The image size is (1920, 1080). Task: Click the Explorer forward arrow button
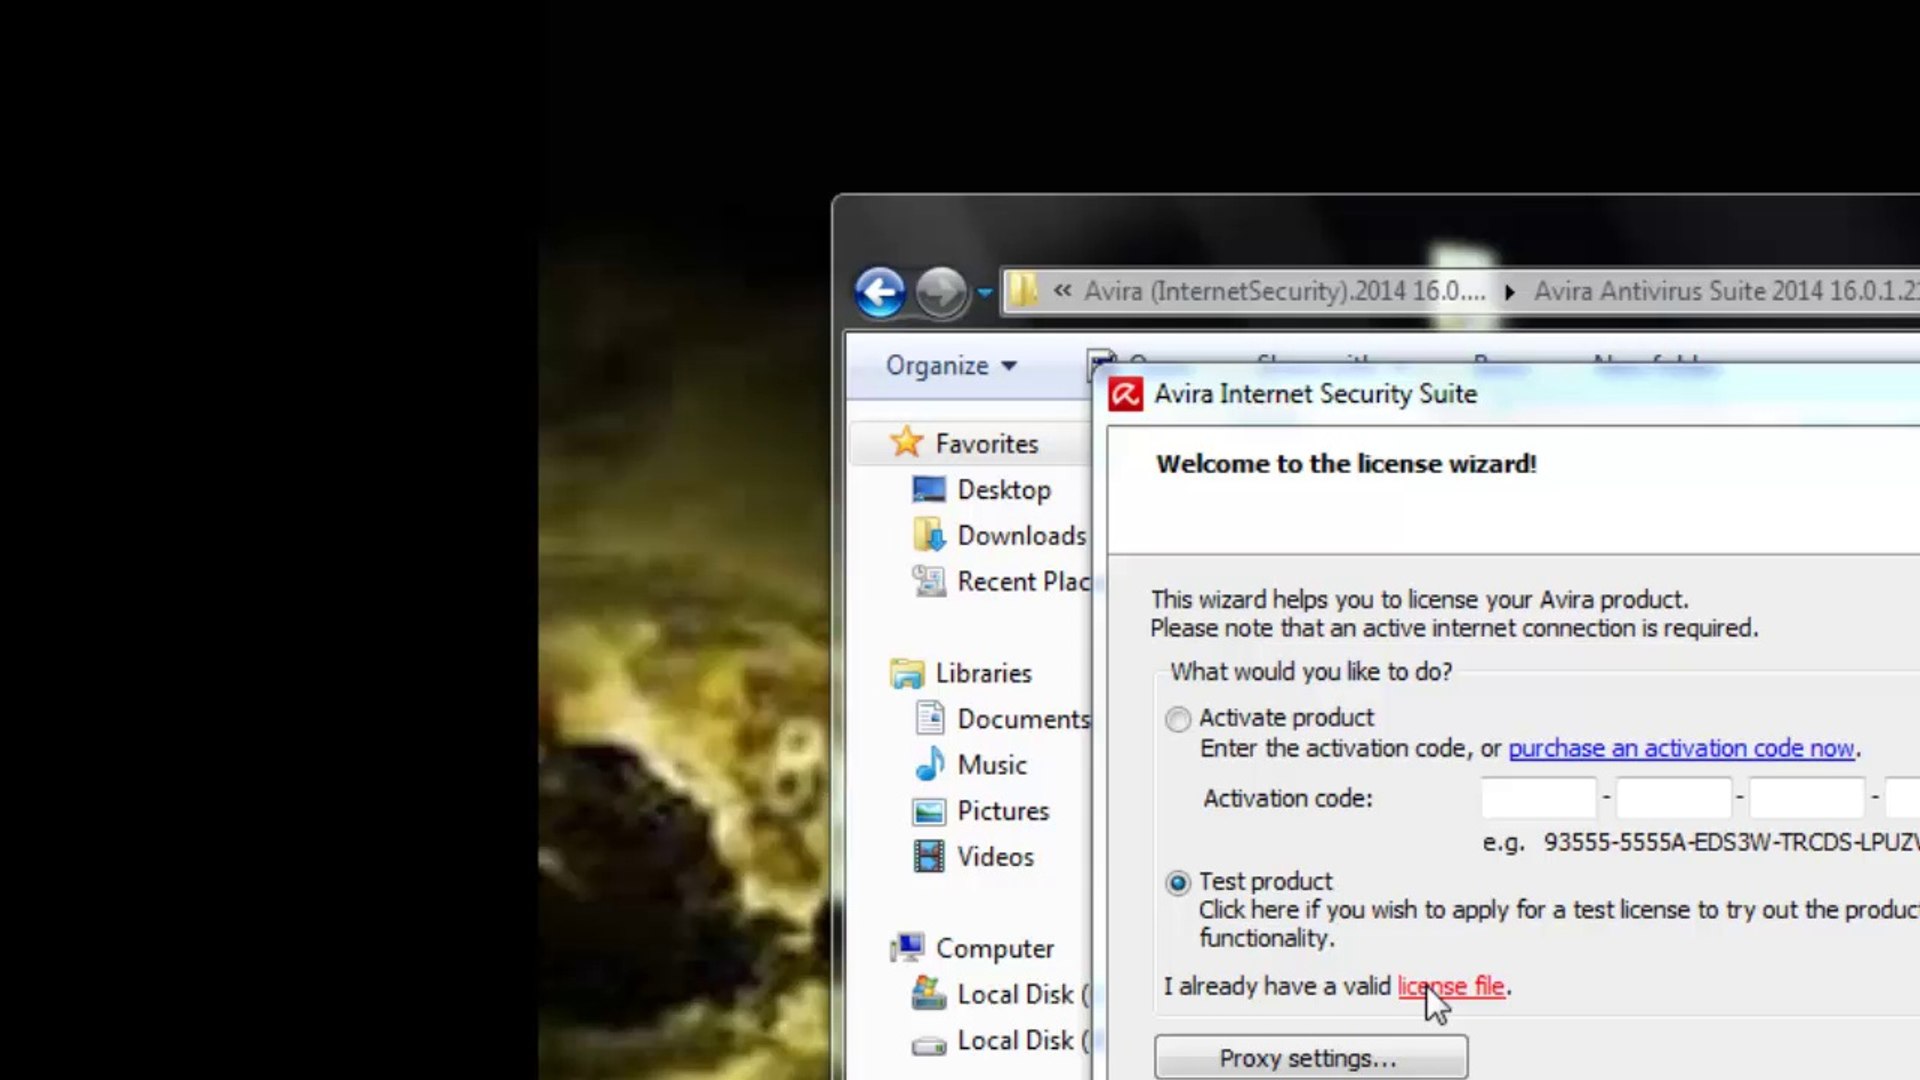(x=940, y=292)
